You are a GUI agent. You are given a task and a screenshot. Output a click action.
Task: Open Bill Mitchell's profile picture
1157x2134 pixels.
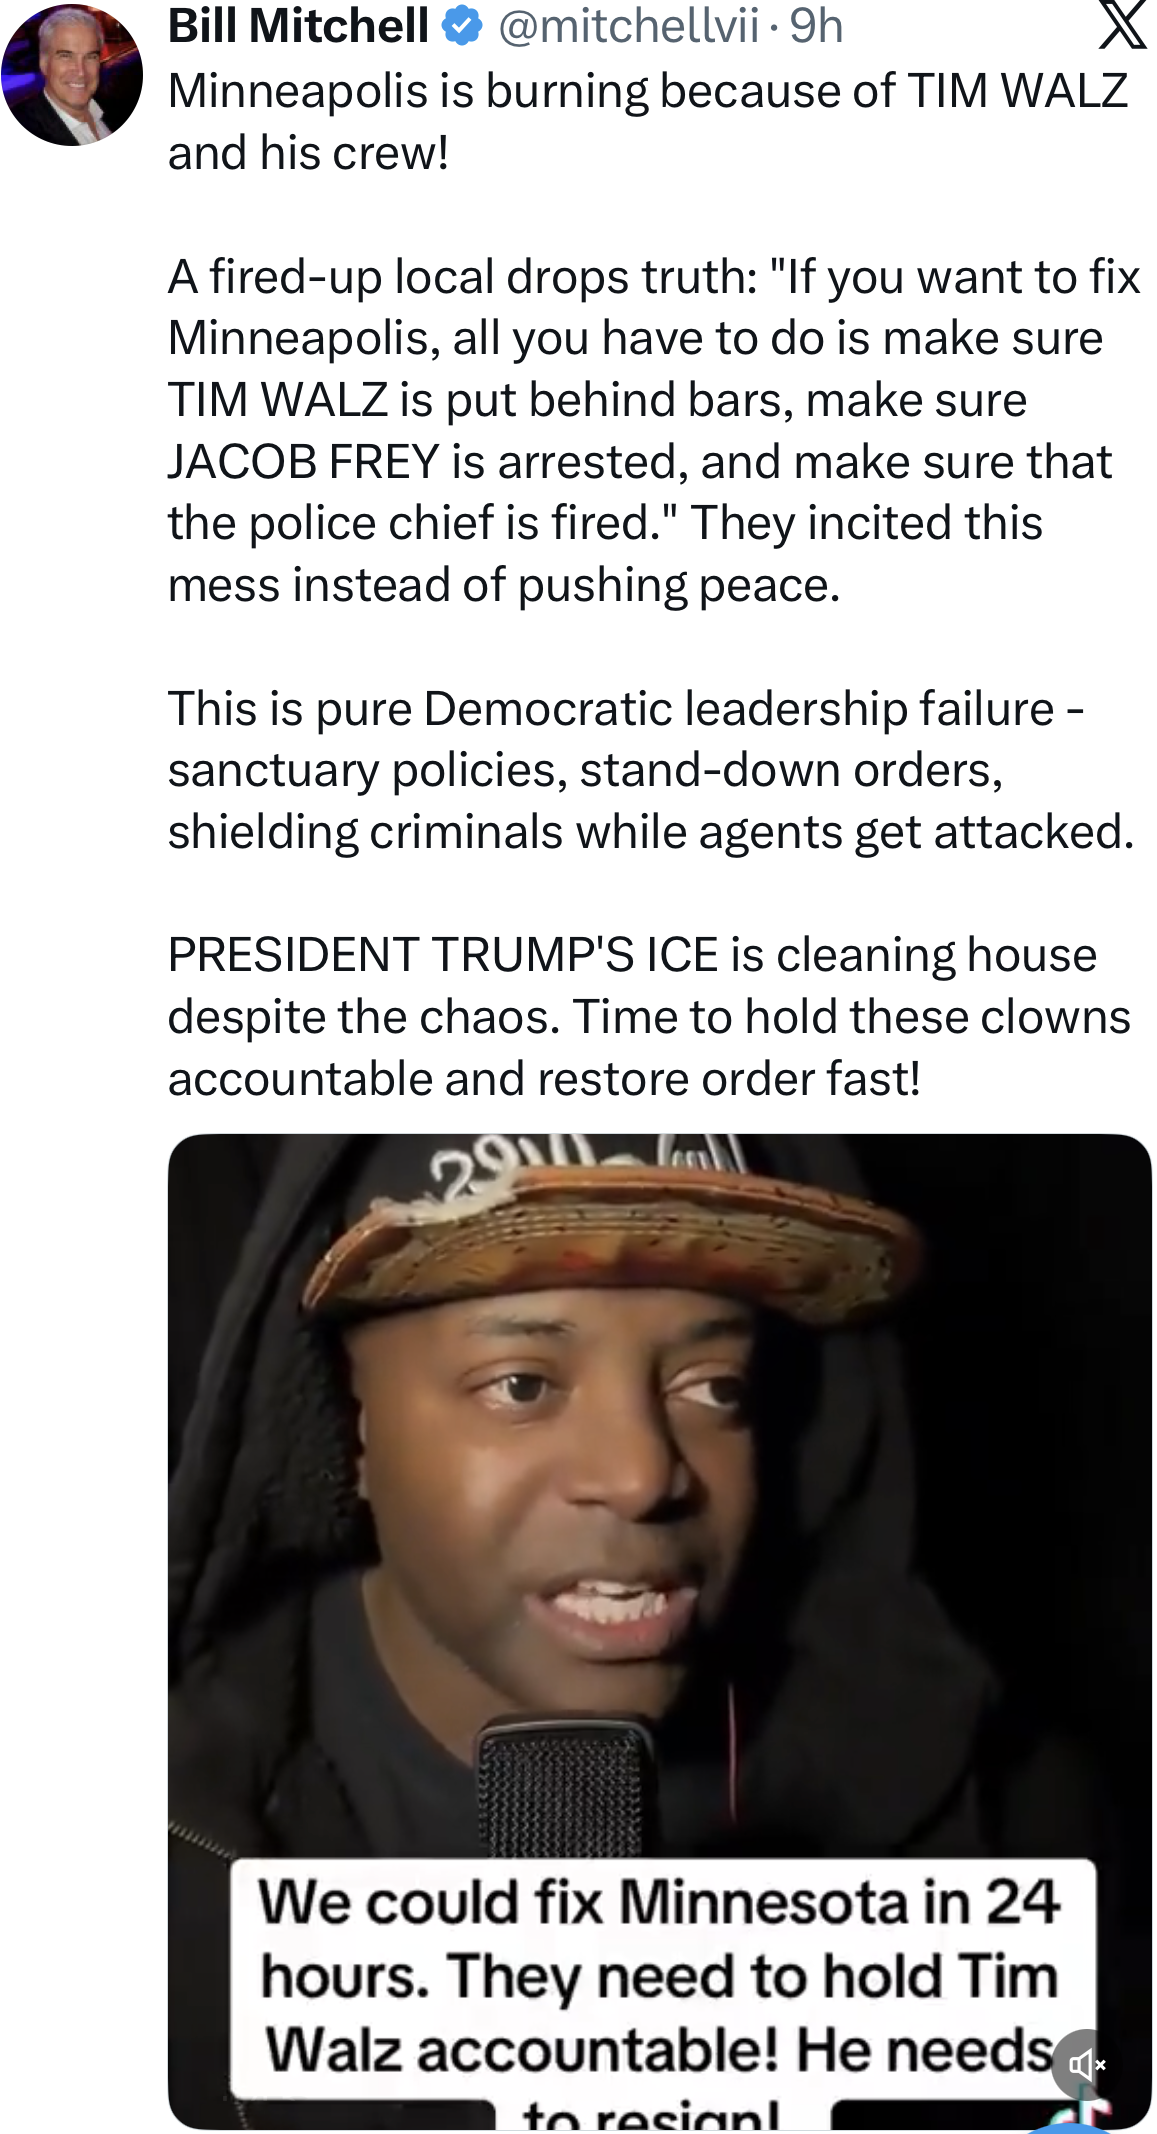pos(72,75)
